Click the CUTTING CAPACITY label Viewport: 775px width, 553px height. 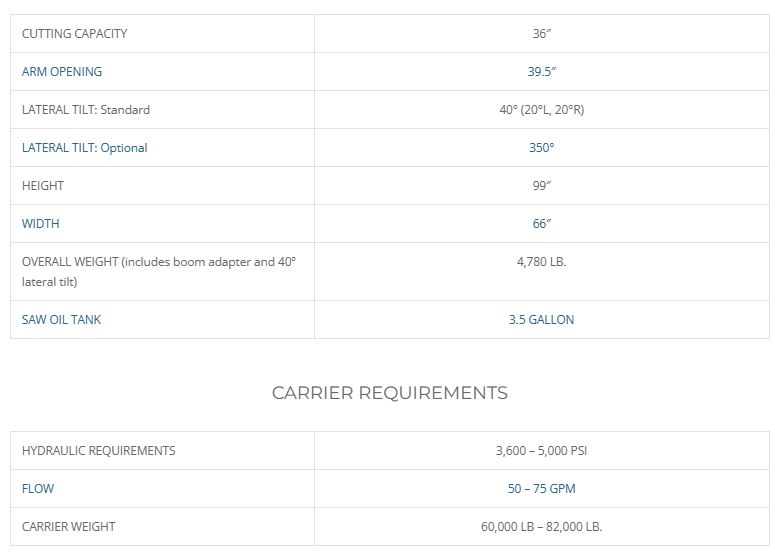74,34
